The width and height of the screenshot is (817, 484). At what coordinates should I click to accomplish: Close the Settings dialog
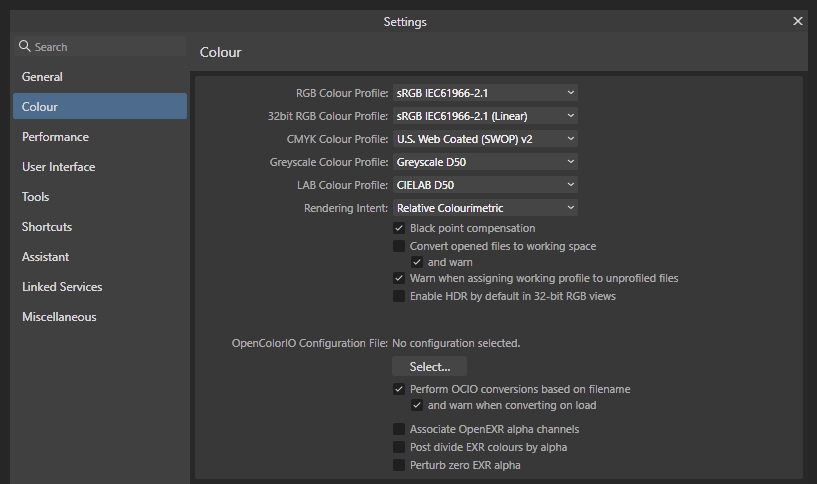point(798,21)
